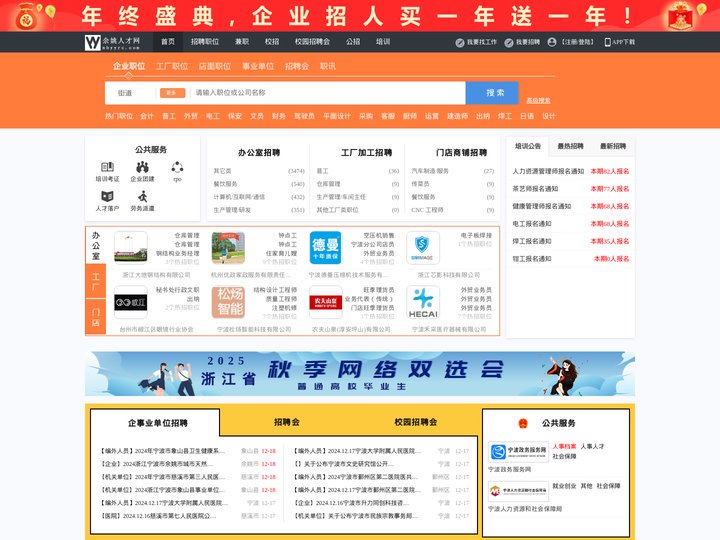720x540 pixels.
Task: Click the job or company name search field
Action: [x=328, y=93]
